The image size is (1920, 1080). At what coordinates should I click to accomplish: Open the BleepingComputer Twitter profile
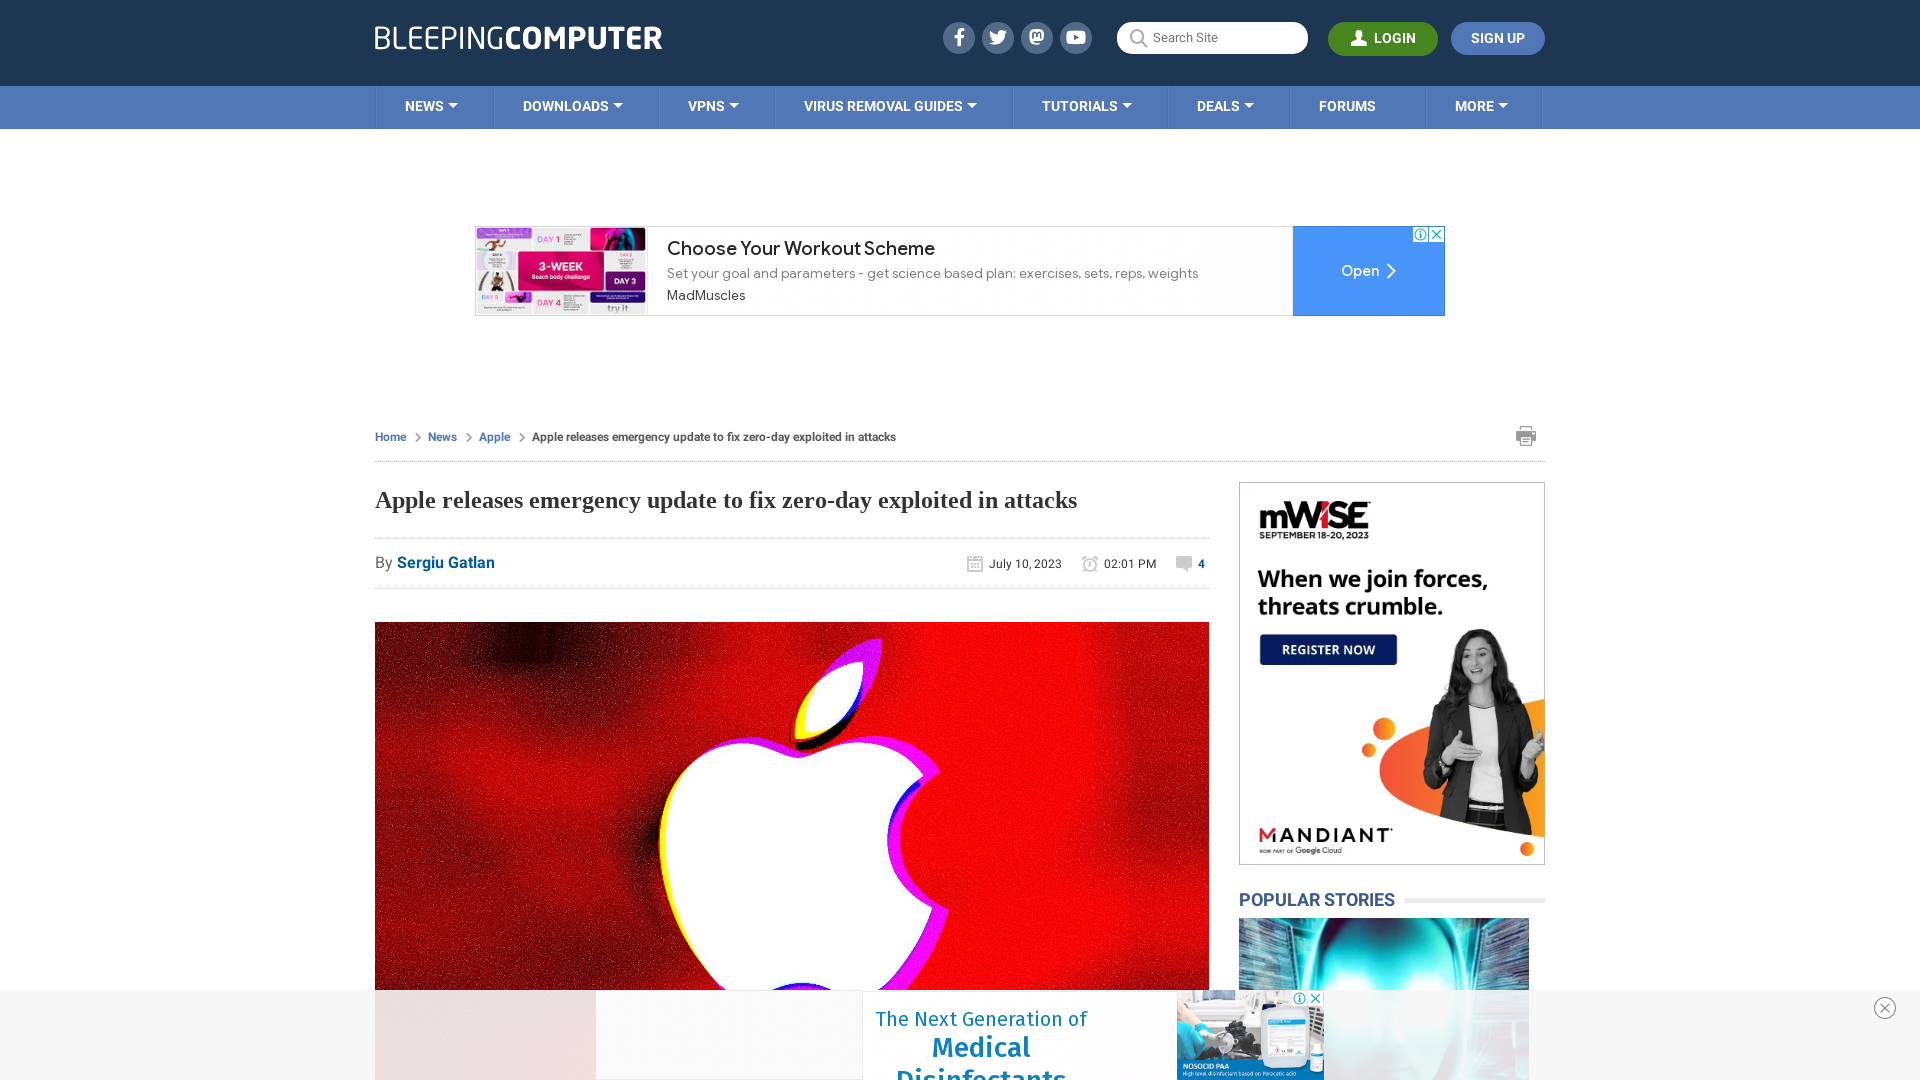[x=997, y=37]
